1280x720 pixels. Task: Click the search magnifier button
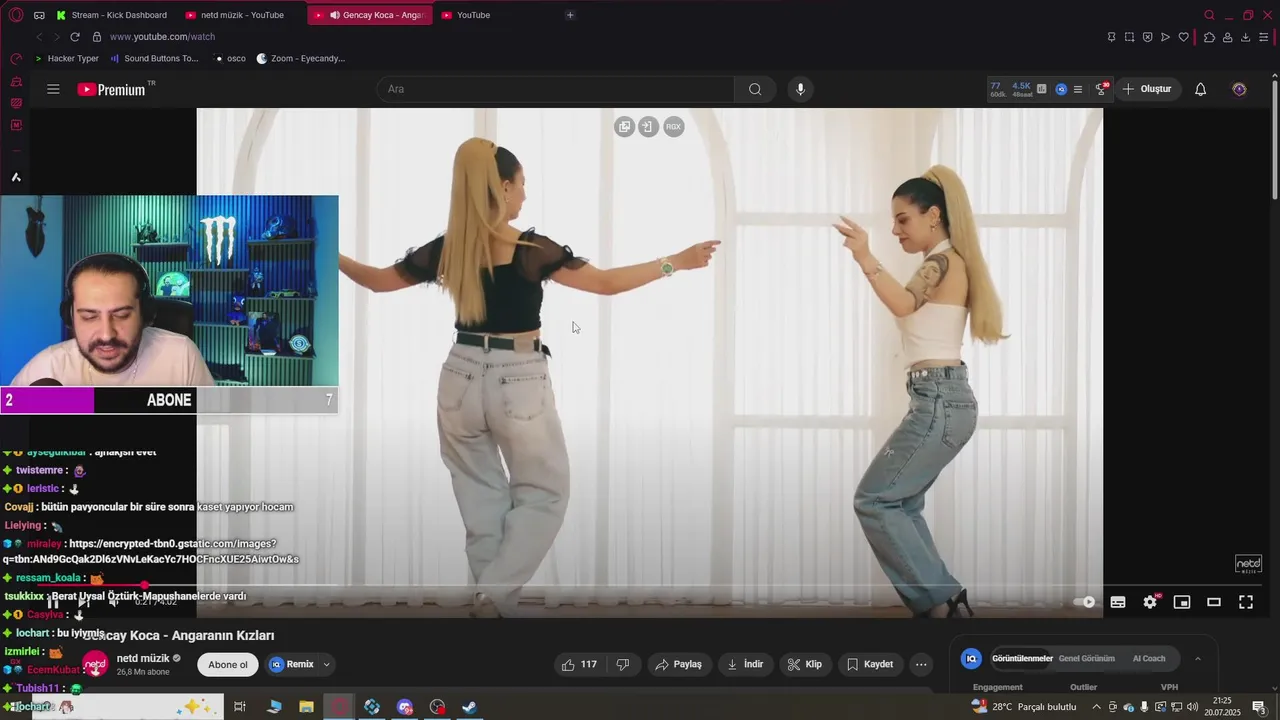755,89
